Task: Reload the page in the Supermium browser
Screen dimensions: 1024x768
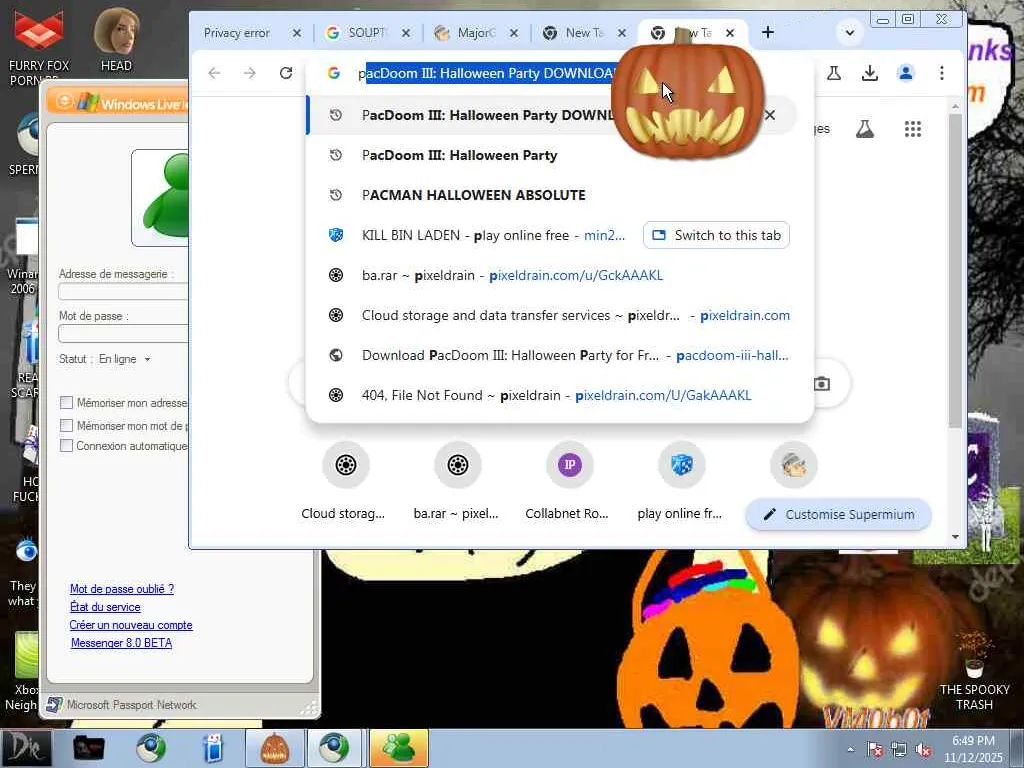Action: point(285,73)
